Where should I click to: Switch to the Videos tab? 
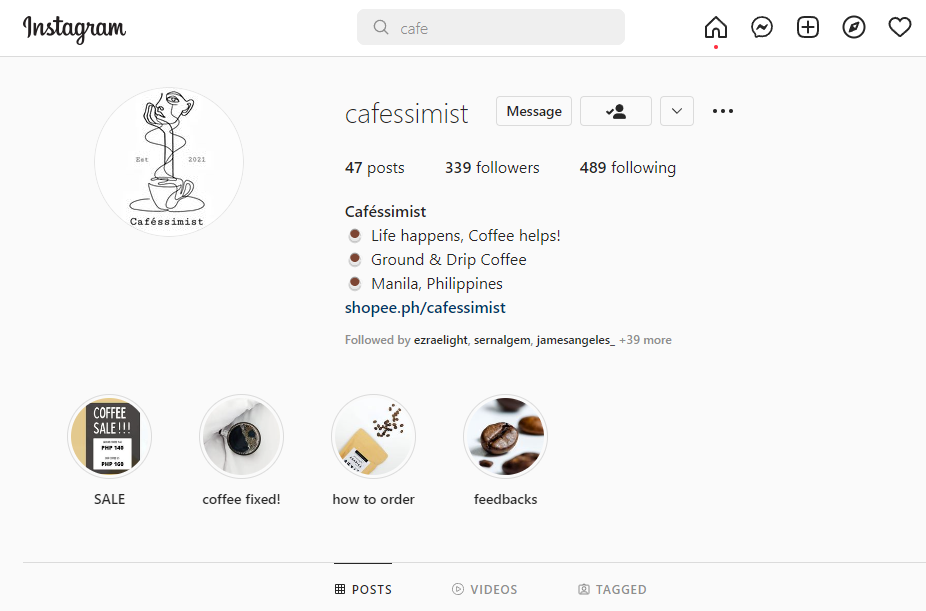pyautogui.click(x=485, y=589)
